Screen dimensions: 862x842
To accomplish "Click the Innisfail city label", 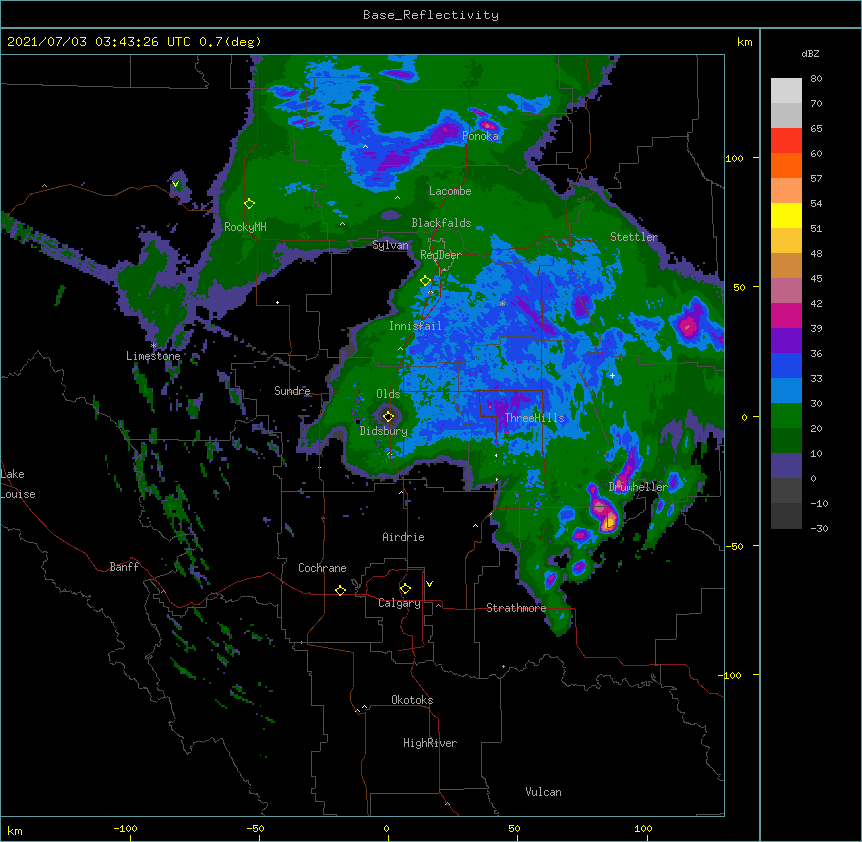I will pyautogui.click(x=415, y=326).
